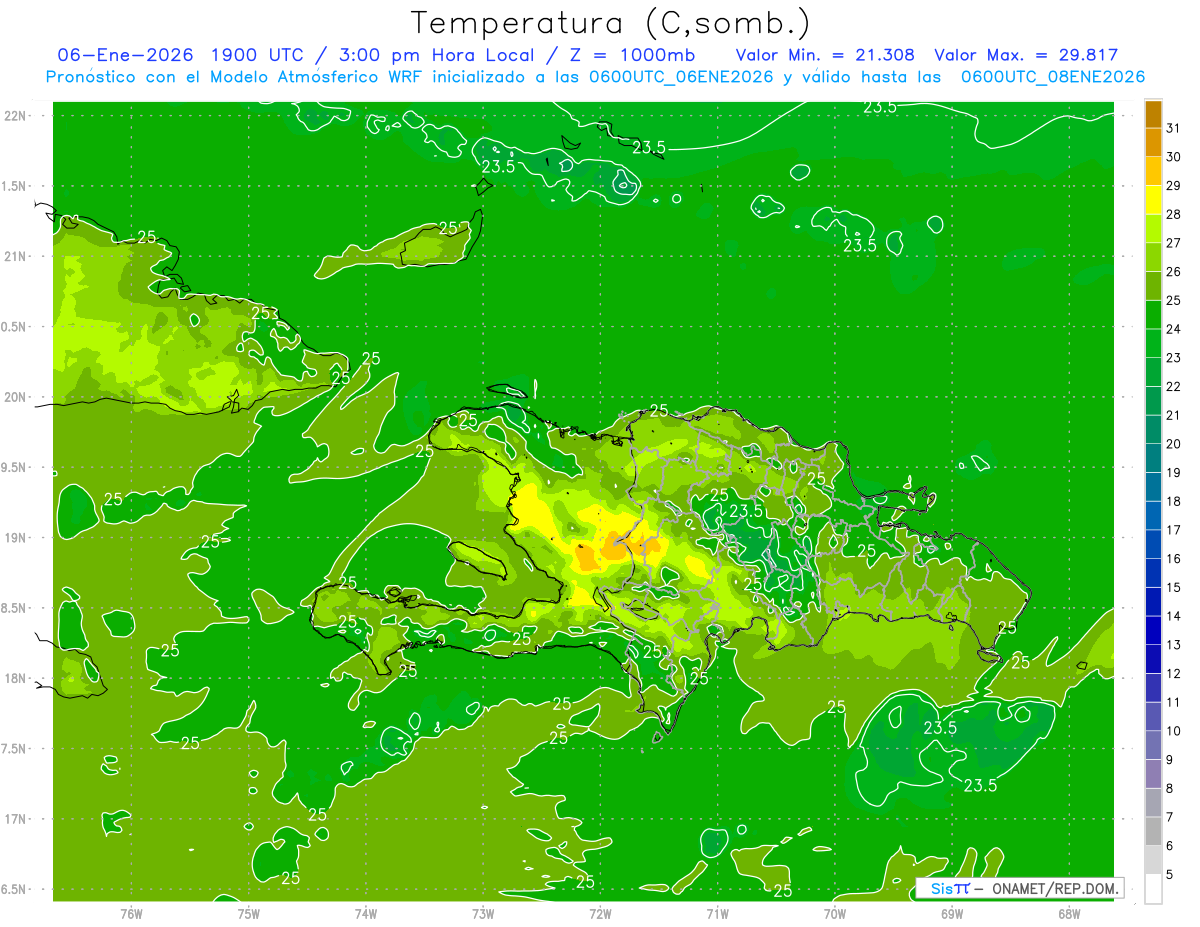Image resolution: width=1200 pixels, height=927 pixels.
Task: Click the '18N' latitude axis label
Action: click(17, 678)
